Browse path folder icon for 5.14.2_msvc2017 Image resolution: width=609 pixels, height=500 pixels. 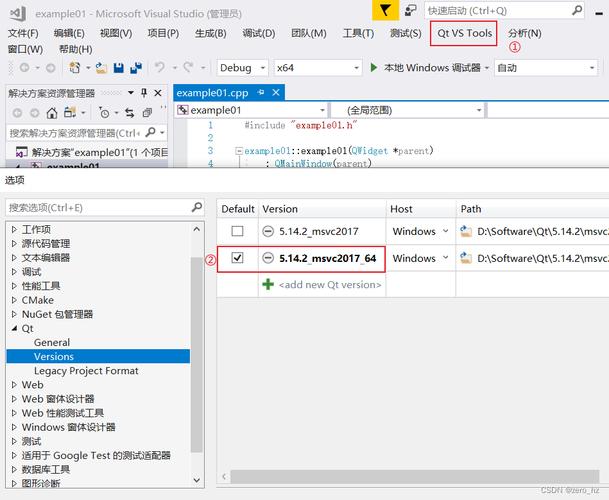tap(466, 231)
